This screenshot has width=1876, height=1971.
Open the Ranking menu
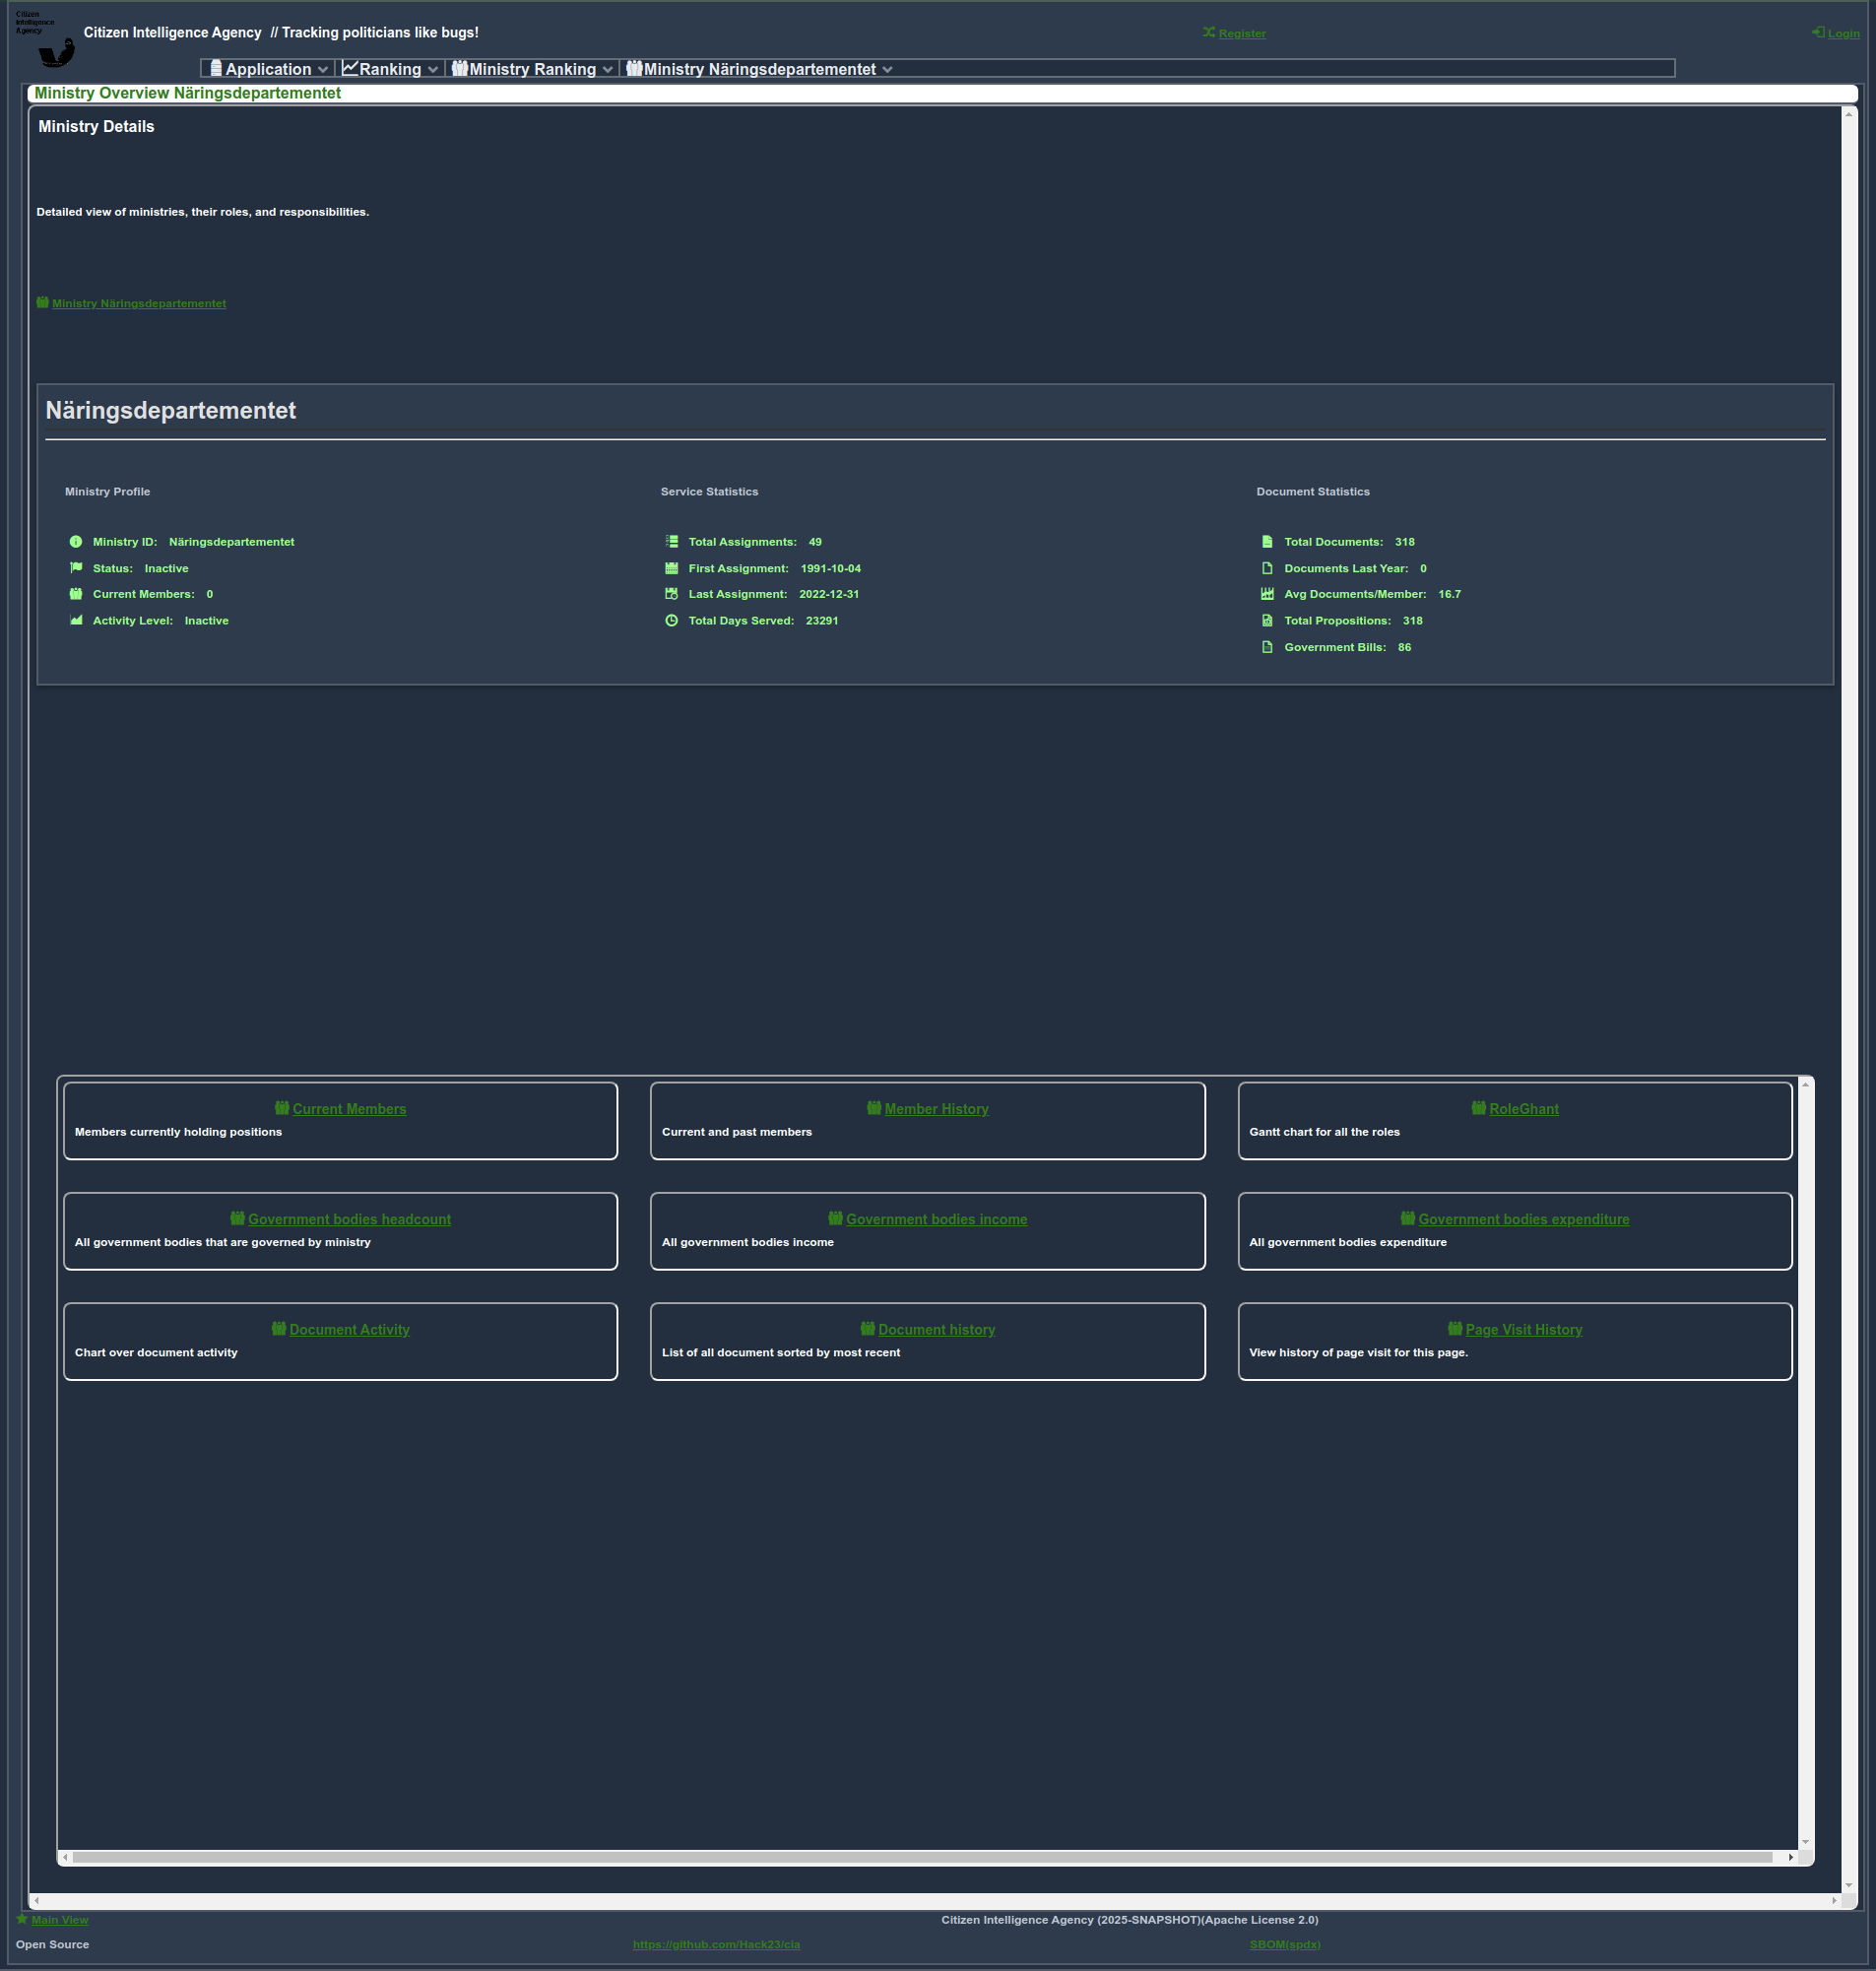pyautogui.click(x=390, y=69)
